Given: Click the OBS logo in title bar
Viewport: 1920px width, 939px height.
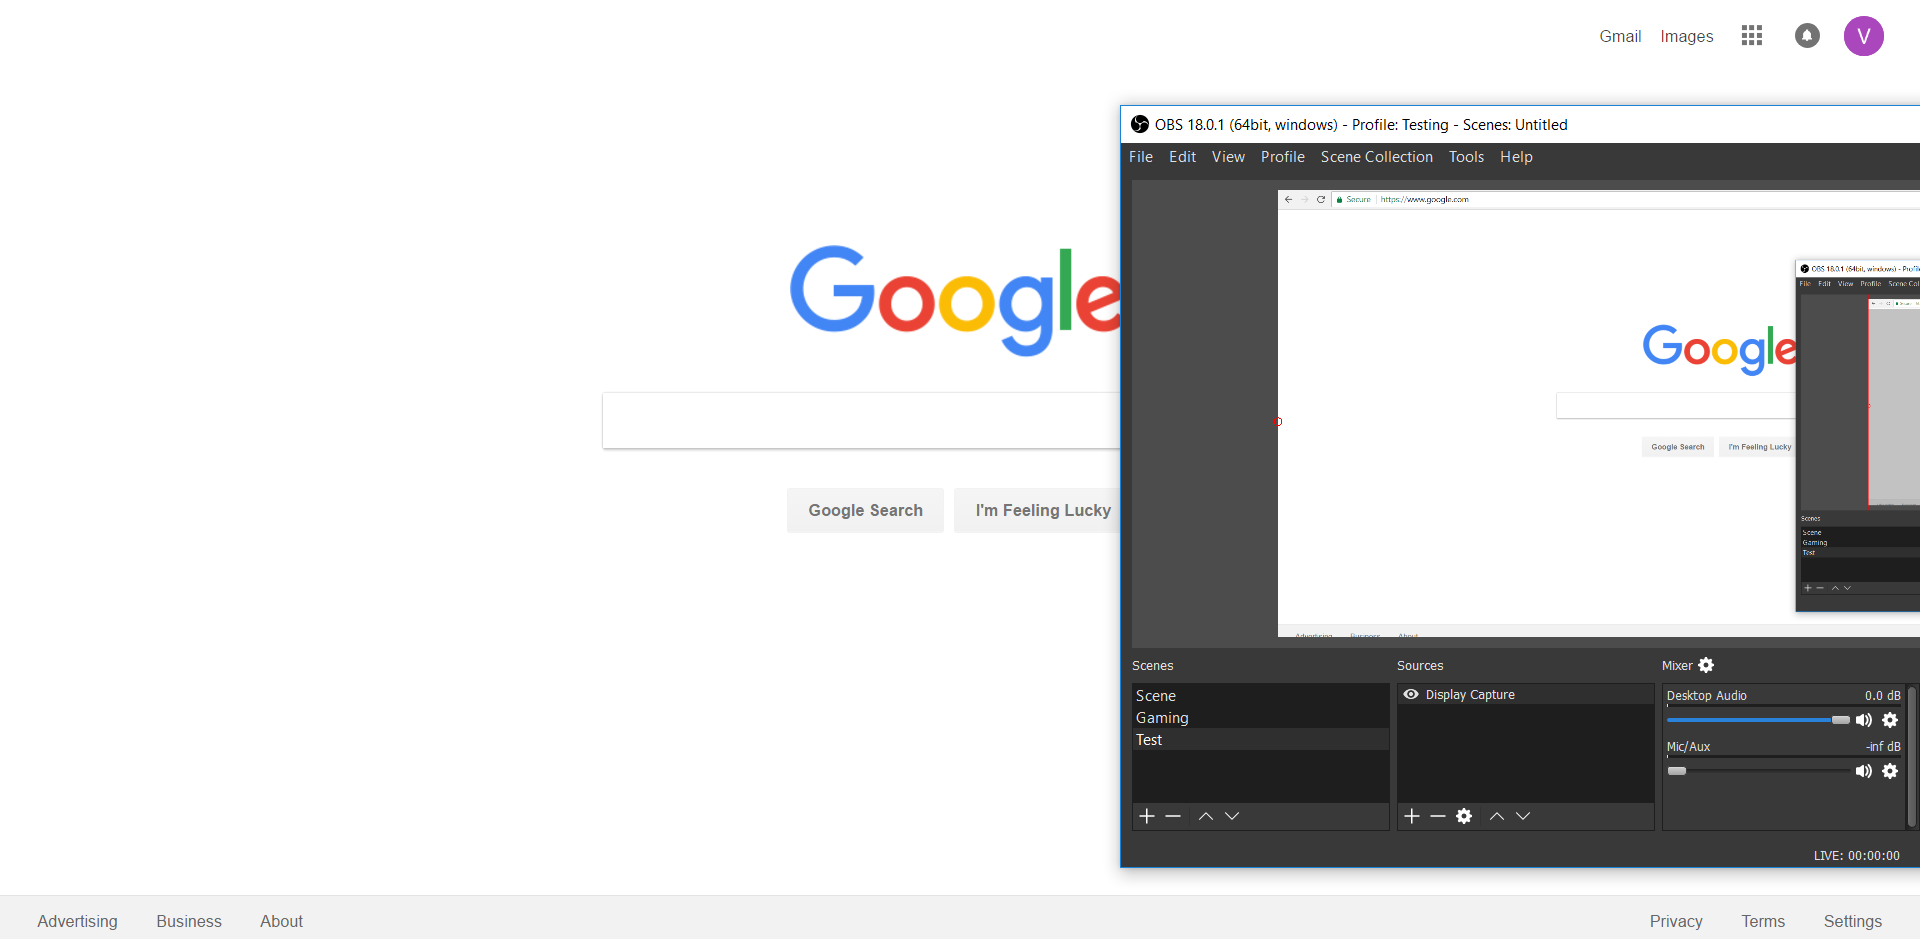Looking at the screenshot, I should (1140, 124).
